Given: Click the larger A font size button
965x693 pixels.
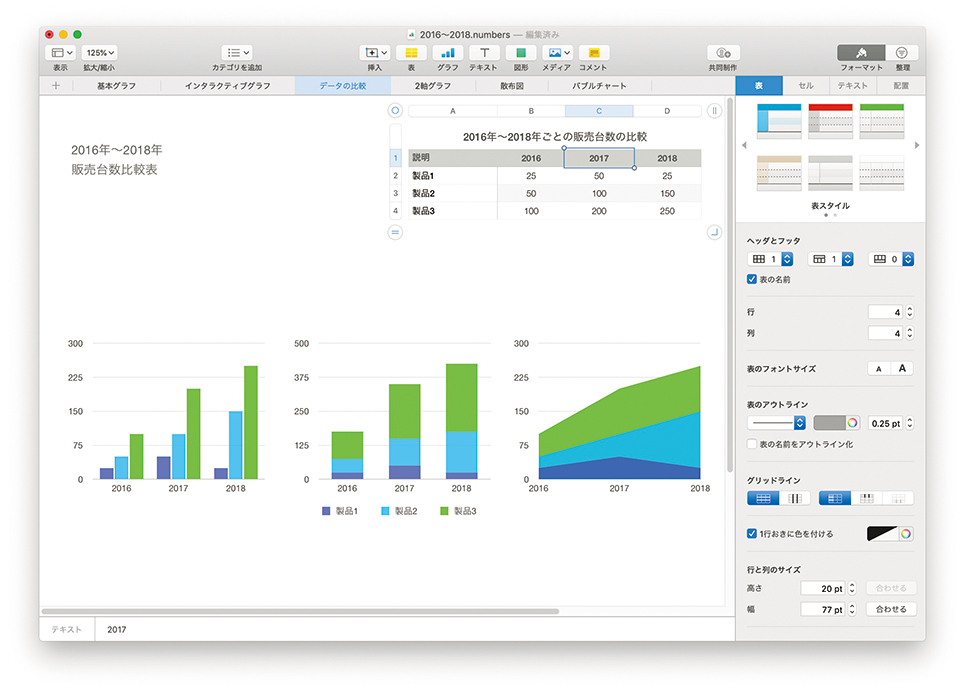Looking at the screenshot, I should (902, 369).
